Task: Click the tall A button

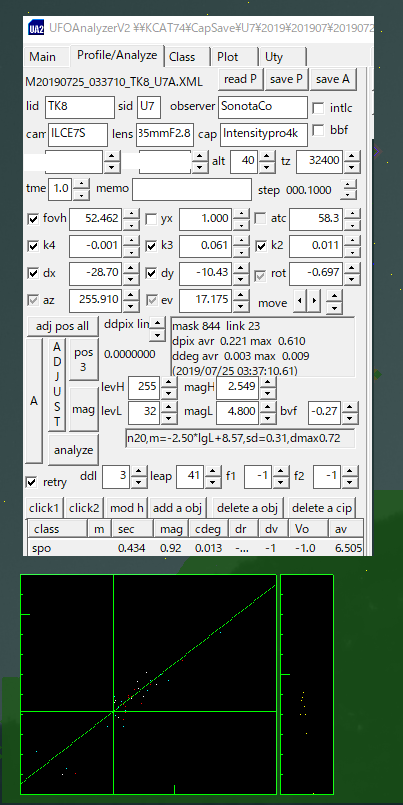Action: [x=34, y=401]
